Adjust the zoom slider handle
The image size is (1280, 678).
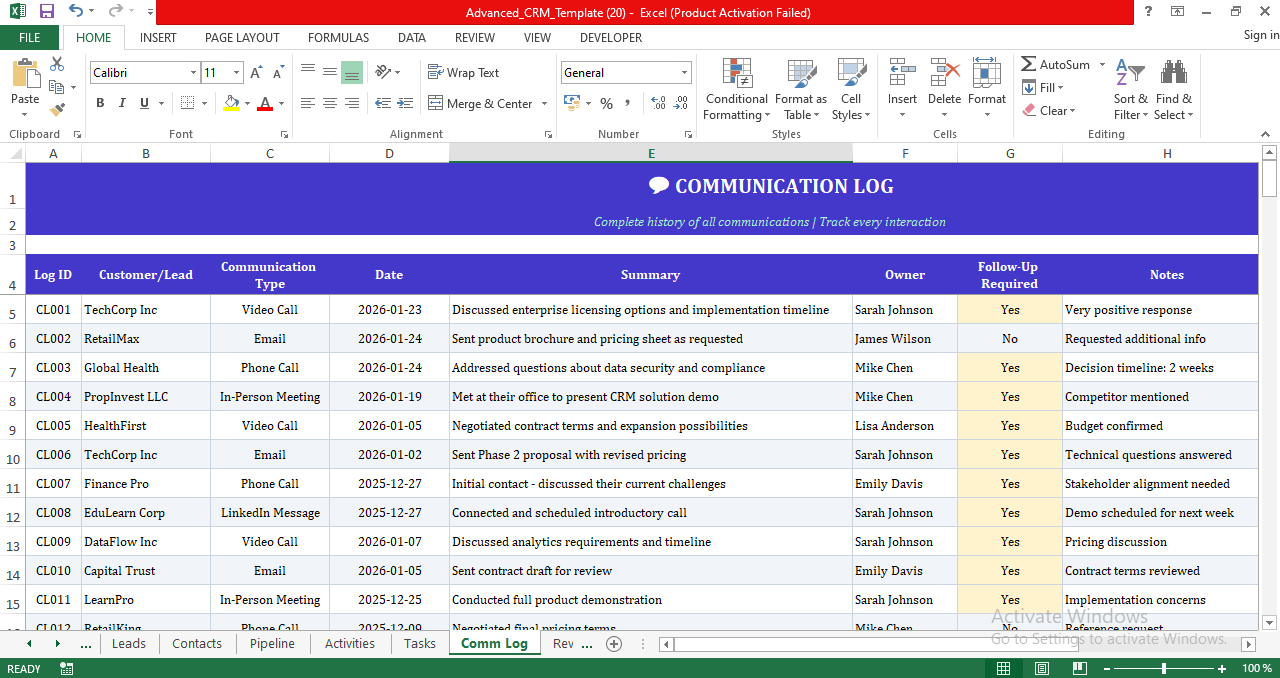pyautogui.click(x=1163, y=668)
